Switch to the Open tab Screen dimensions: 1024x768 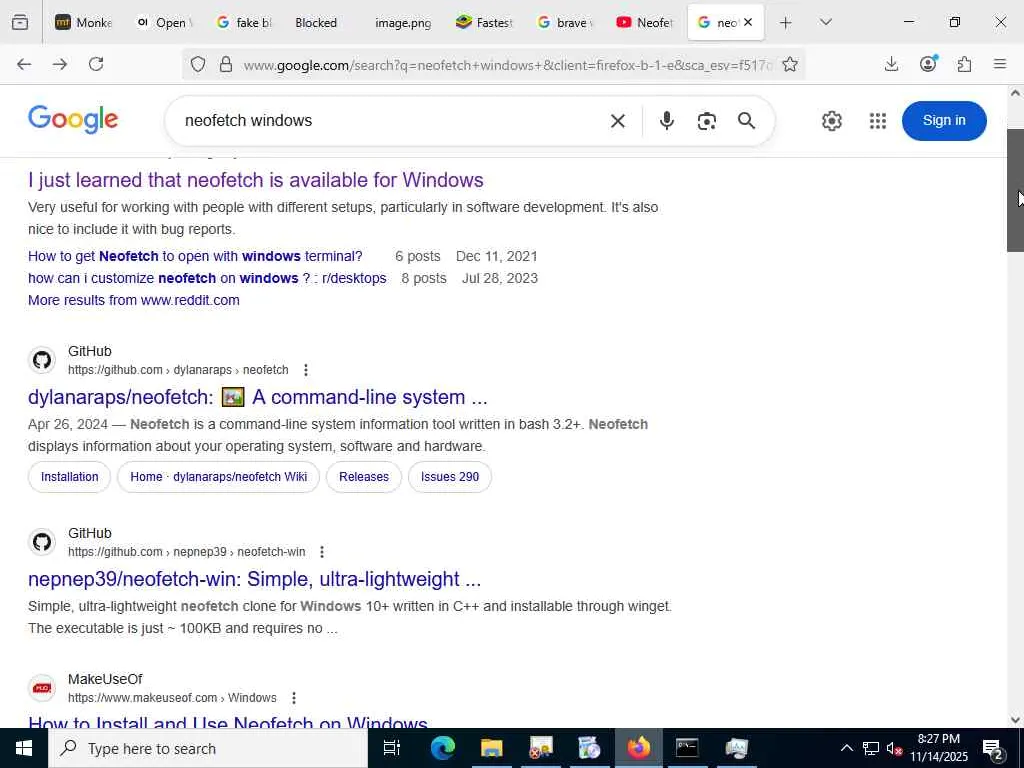tap(164, 22)
